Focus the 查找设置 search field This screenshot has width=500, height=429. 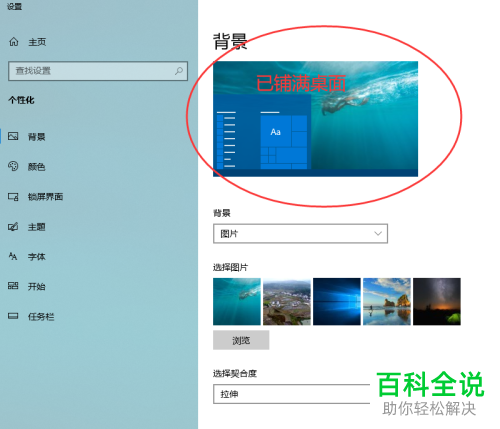tap(98, 71)
